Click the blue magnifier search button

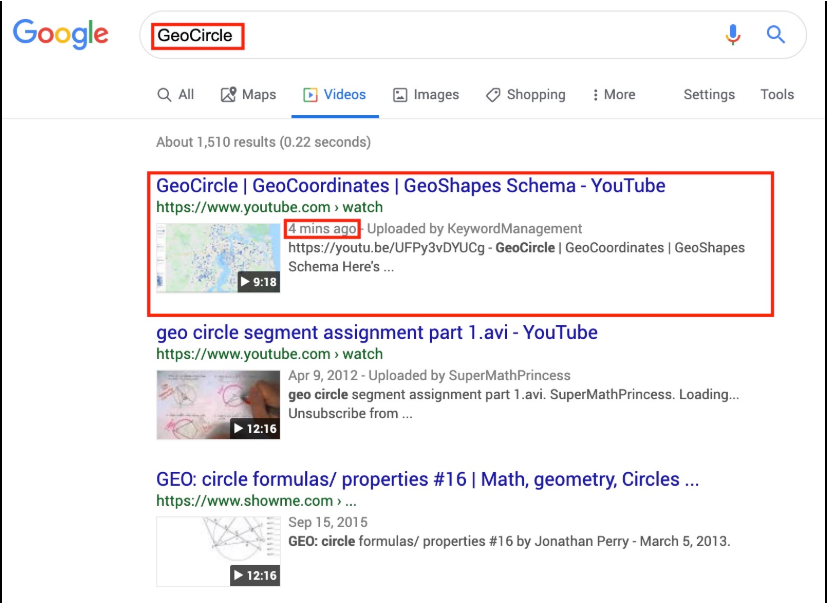pyautogui.click(x=776, y=35)
